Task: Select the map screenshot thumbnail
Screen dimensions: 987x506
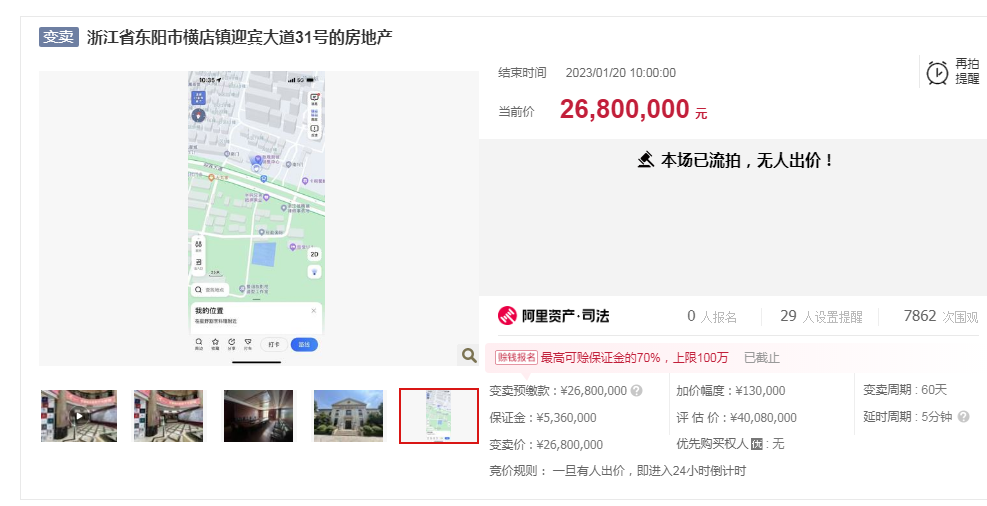Action: tap(438, 416)
